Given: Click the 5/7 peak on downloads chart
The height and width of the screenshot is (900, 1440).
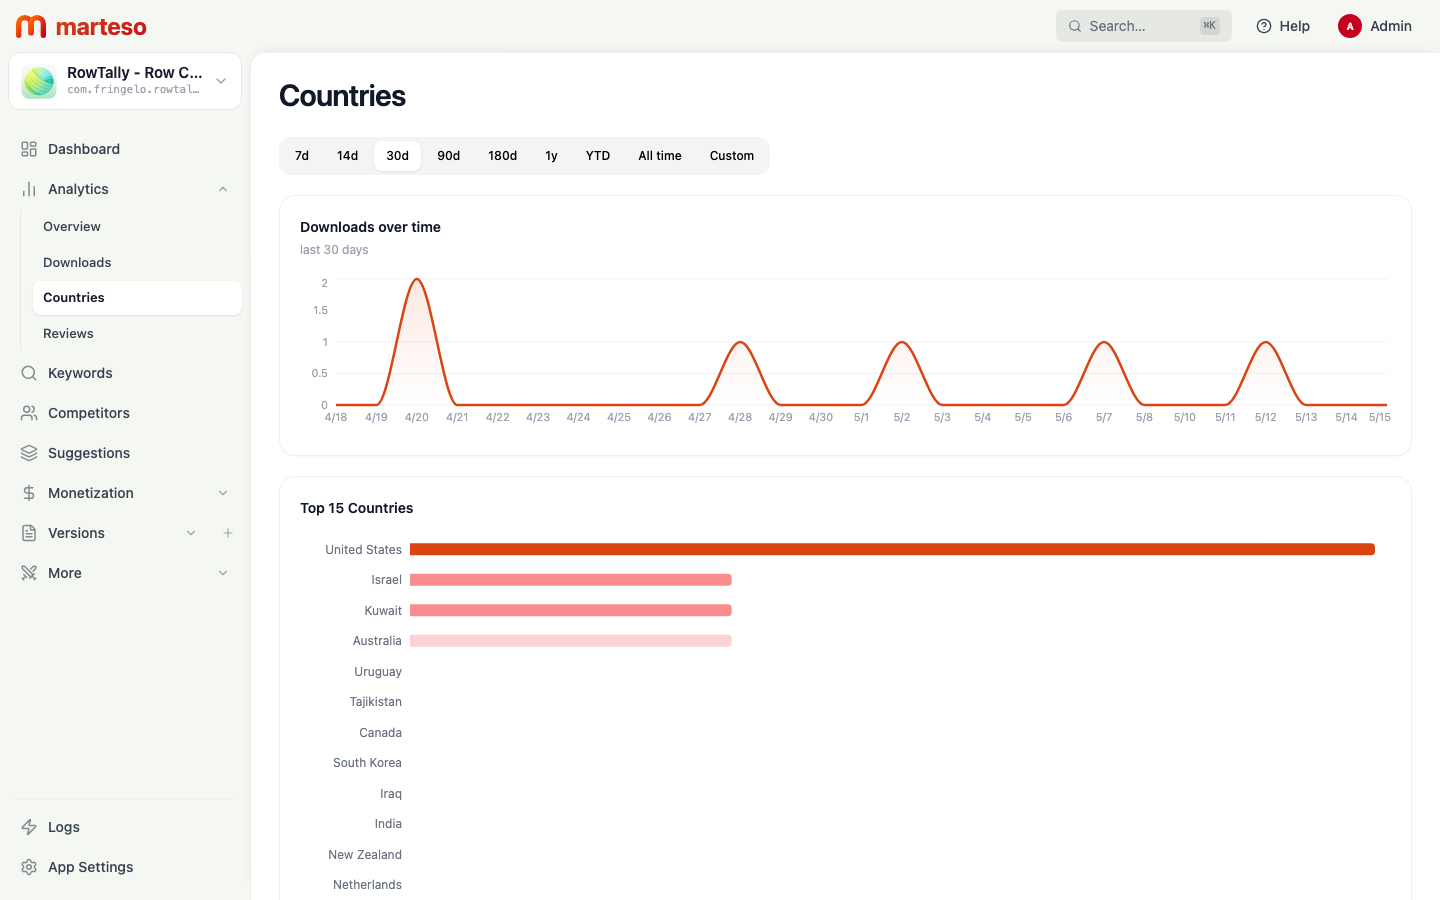Looking at the screenshot, I should click(x=1104, y=343).
